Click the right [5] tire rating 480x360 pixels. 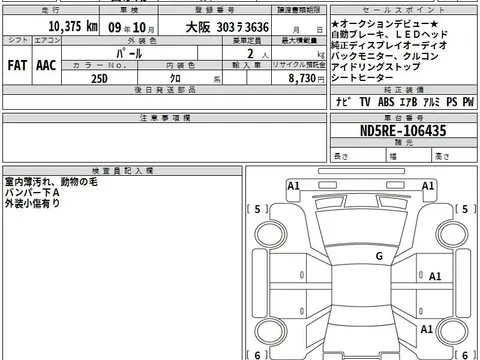coord(465,209)
